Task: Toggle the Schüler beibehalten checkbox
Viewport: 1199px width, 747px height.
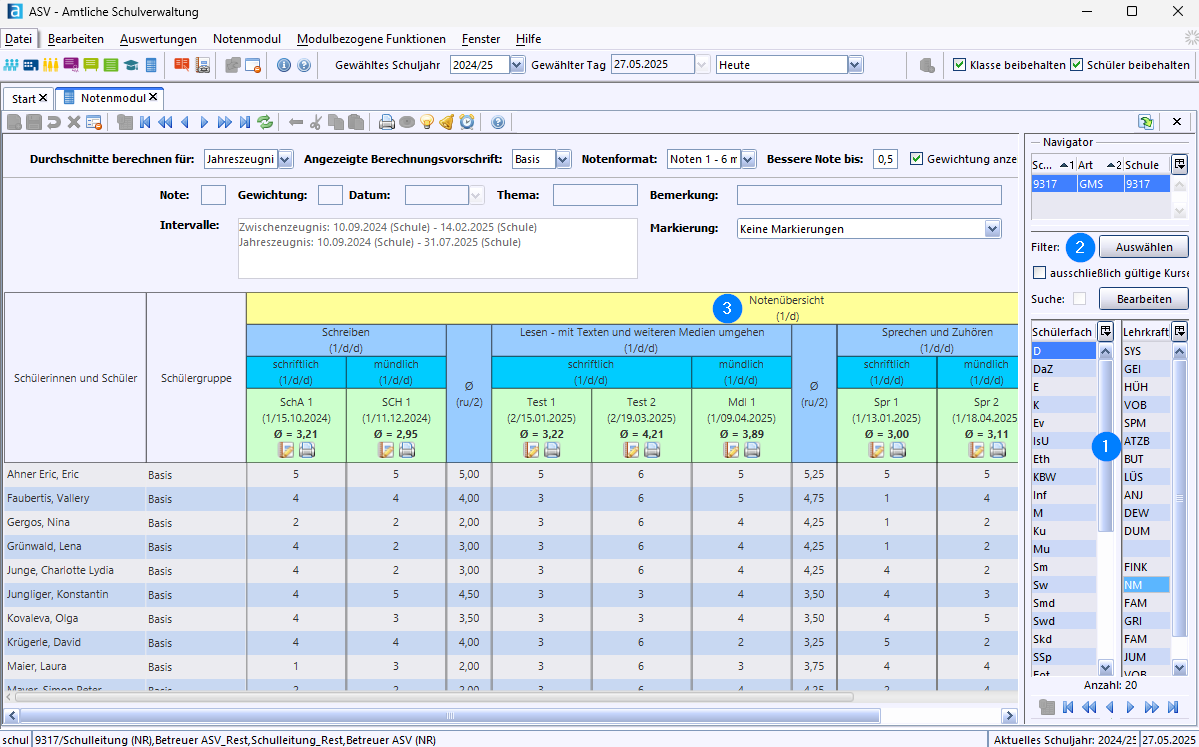Action: [1077, 65]
